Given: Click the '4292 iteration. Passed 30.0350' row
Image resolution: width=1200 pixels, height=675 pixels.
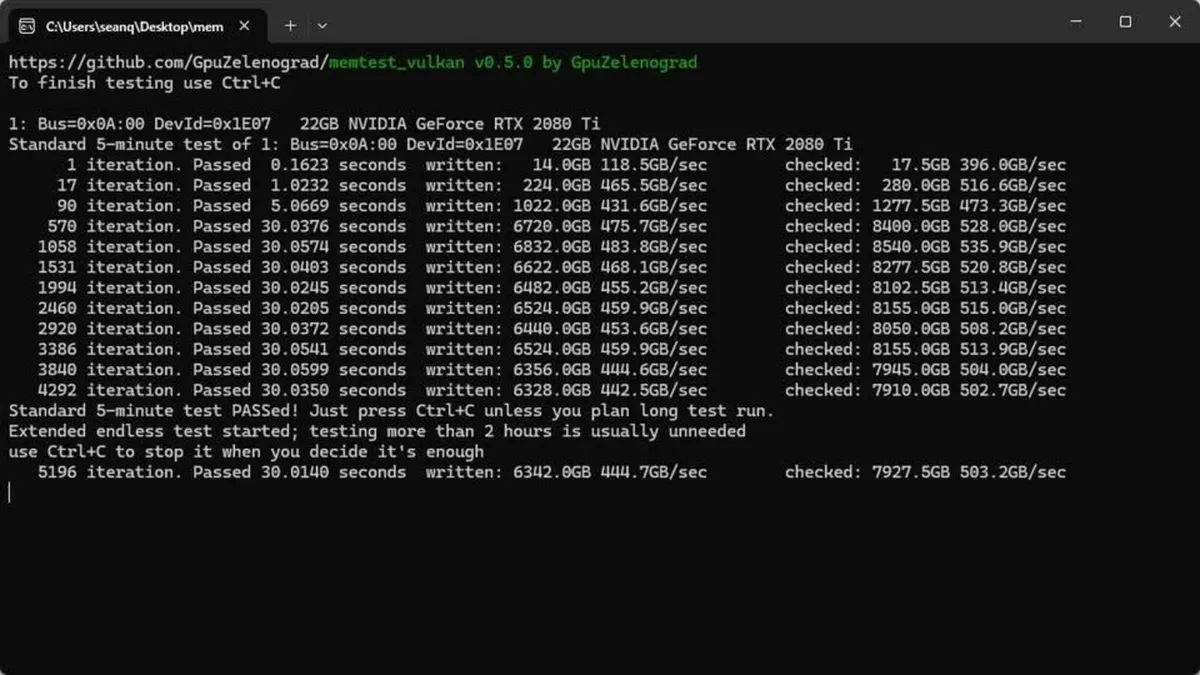Looking at the screenshot, I should 551,390.
